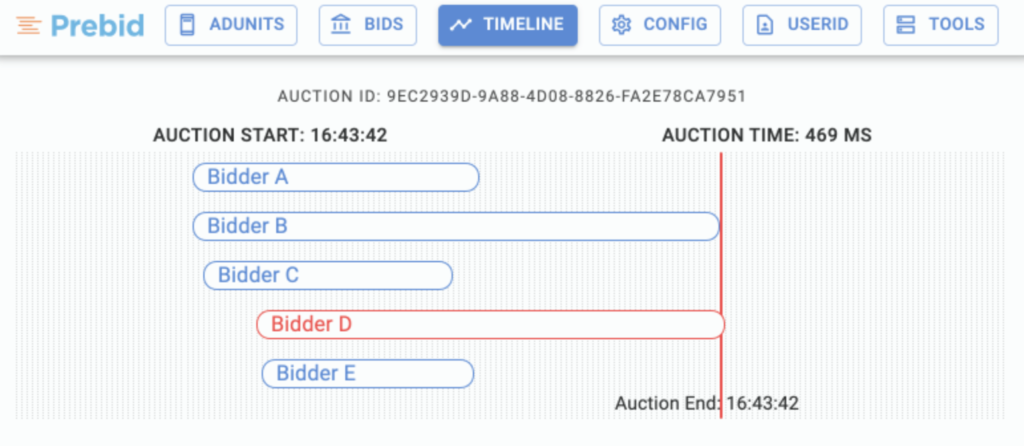Go to the CONFIG tab
This screenshot has width=1024, height=446.
[x=674, y=25]
